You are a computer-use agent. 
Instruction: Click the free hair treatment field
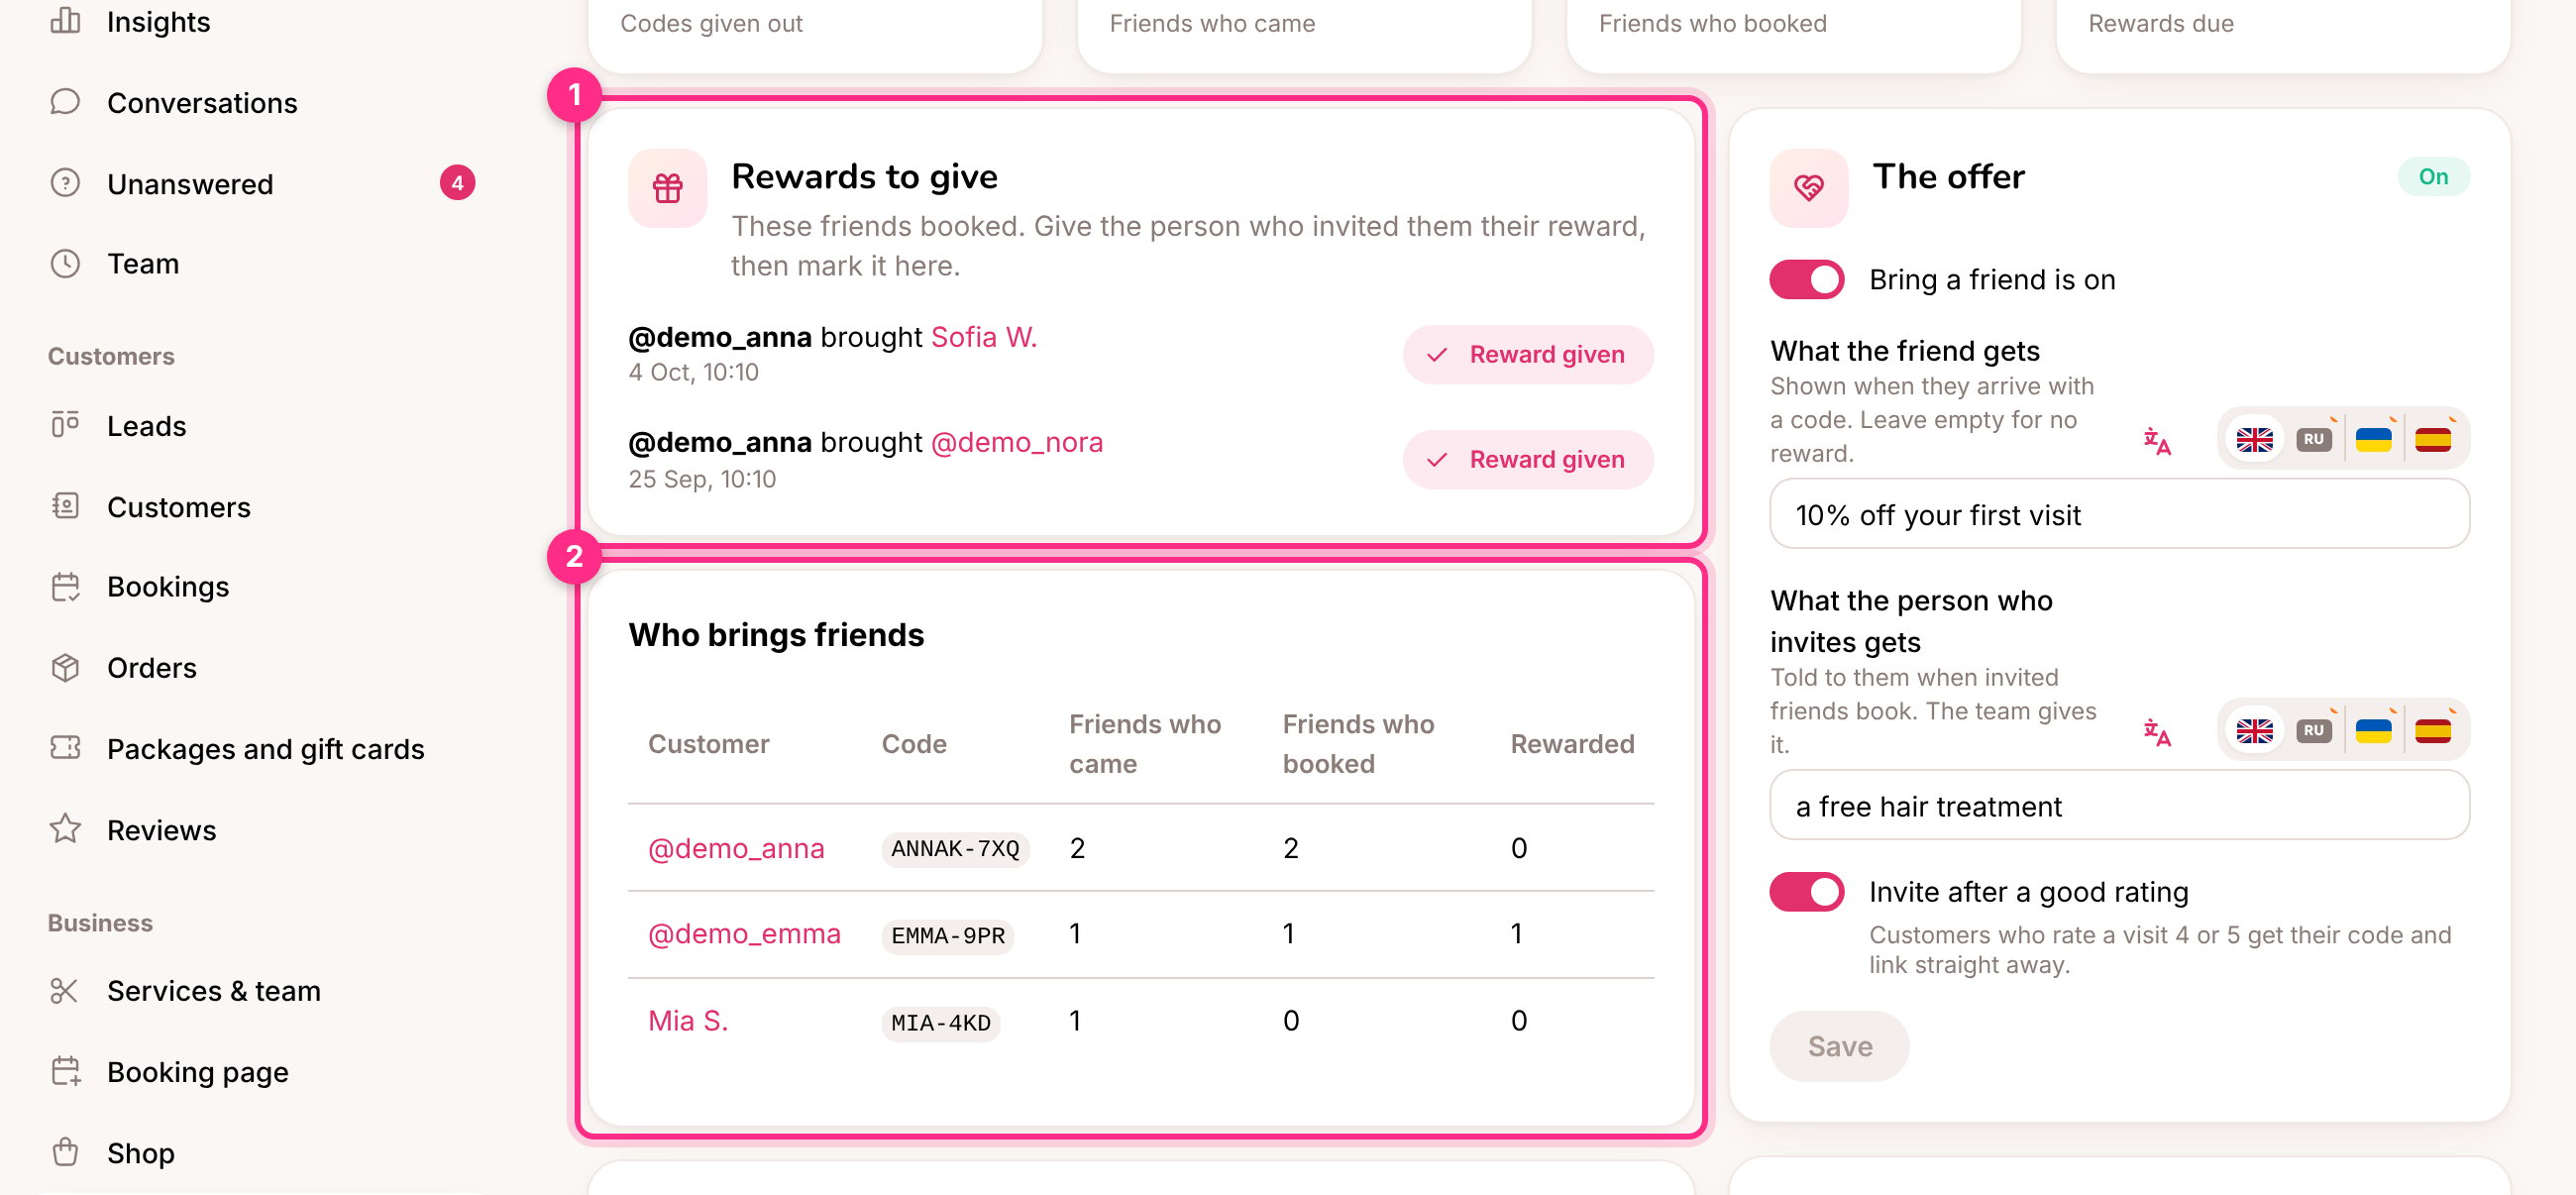[2119, 806]
